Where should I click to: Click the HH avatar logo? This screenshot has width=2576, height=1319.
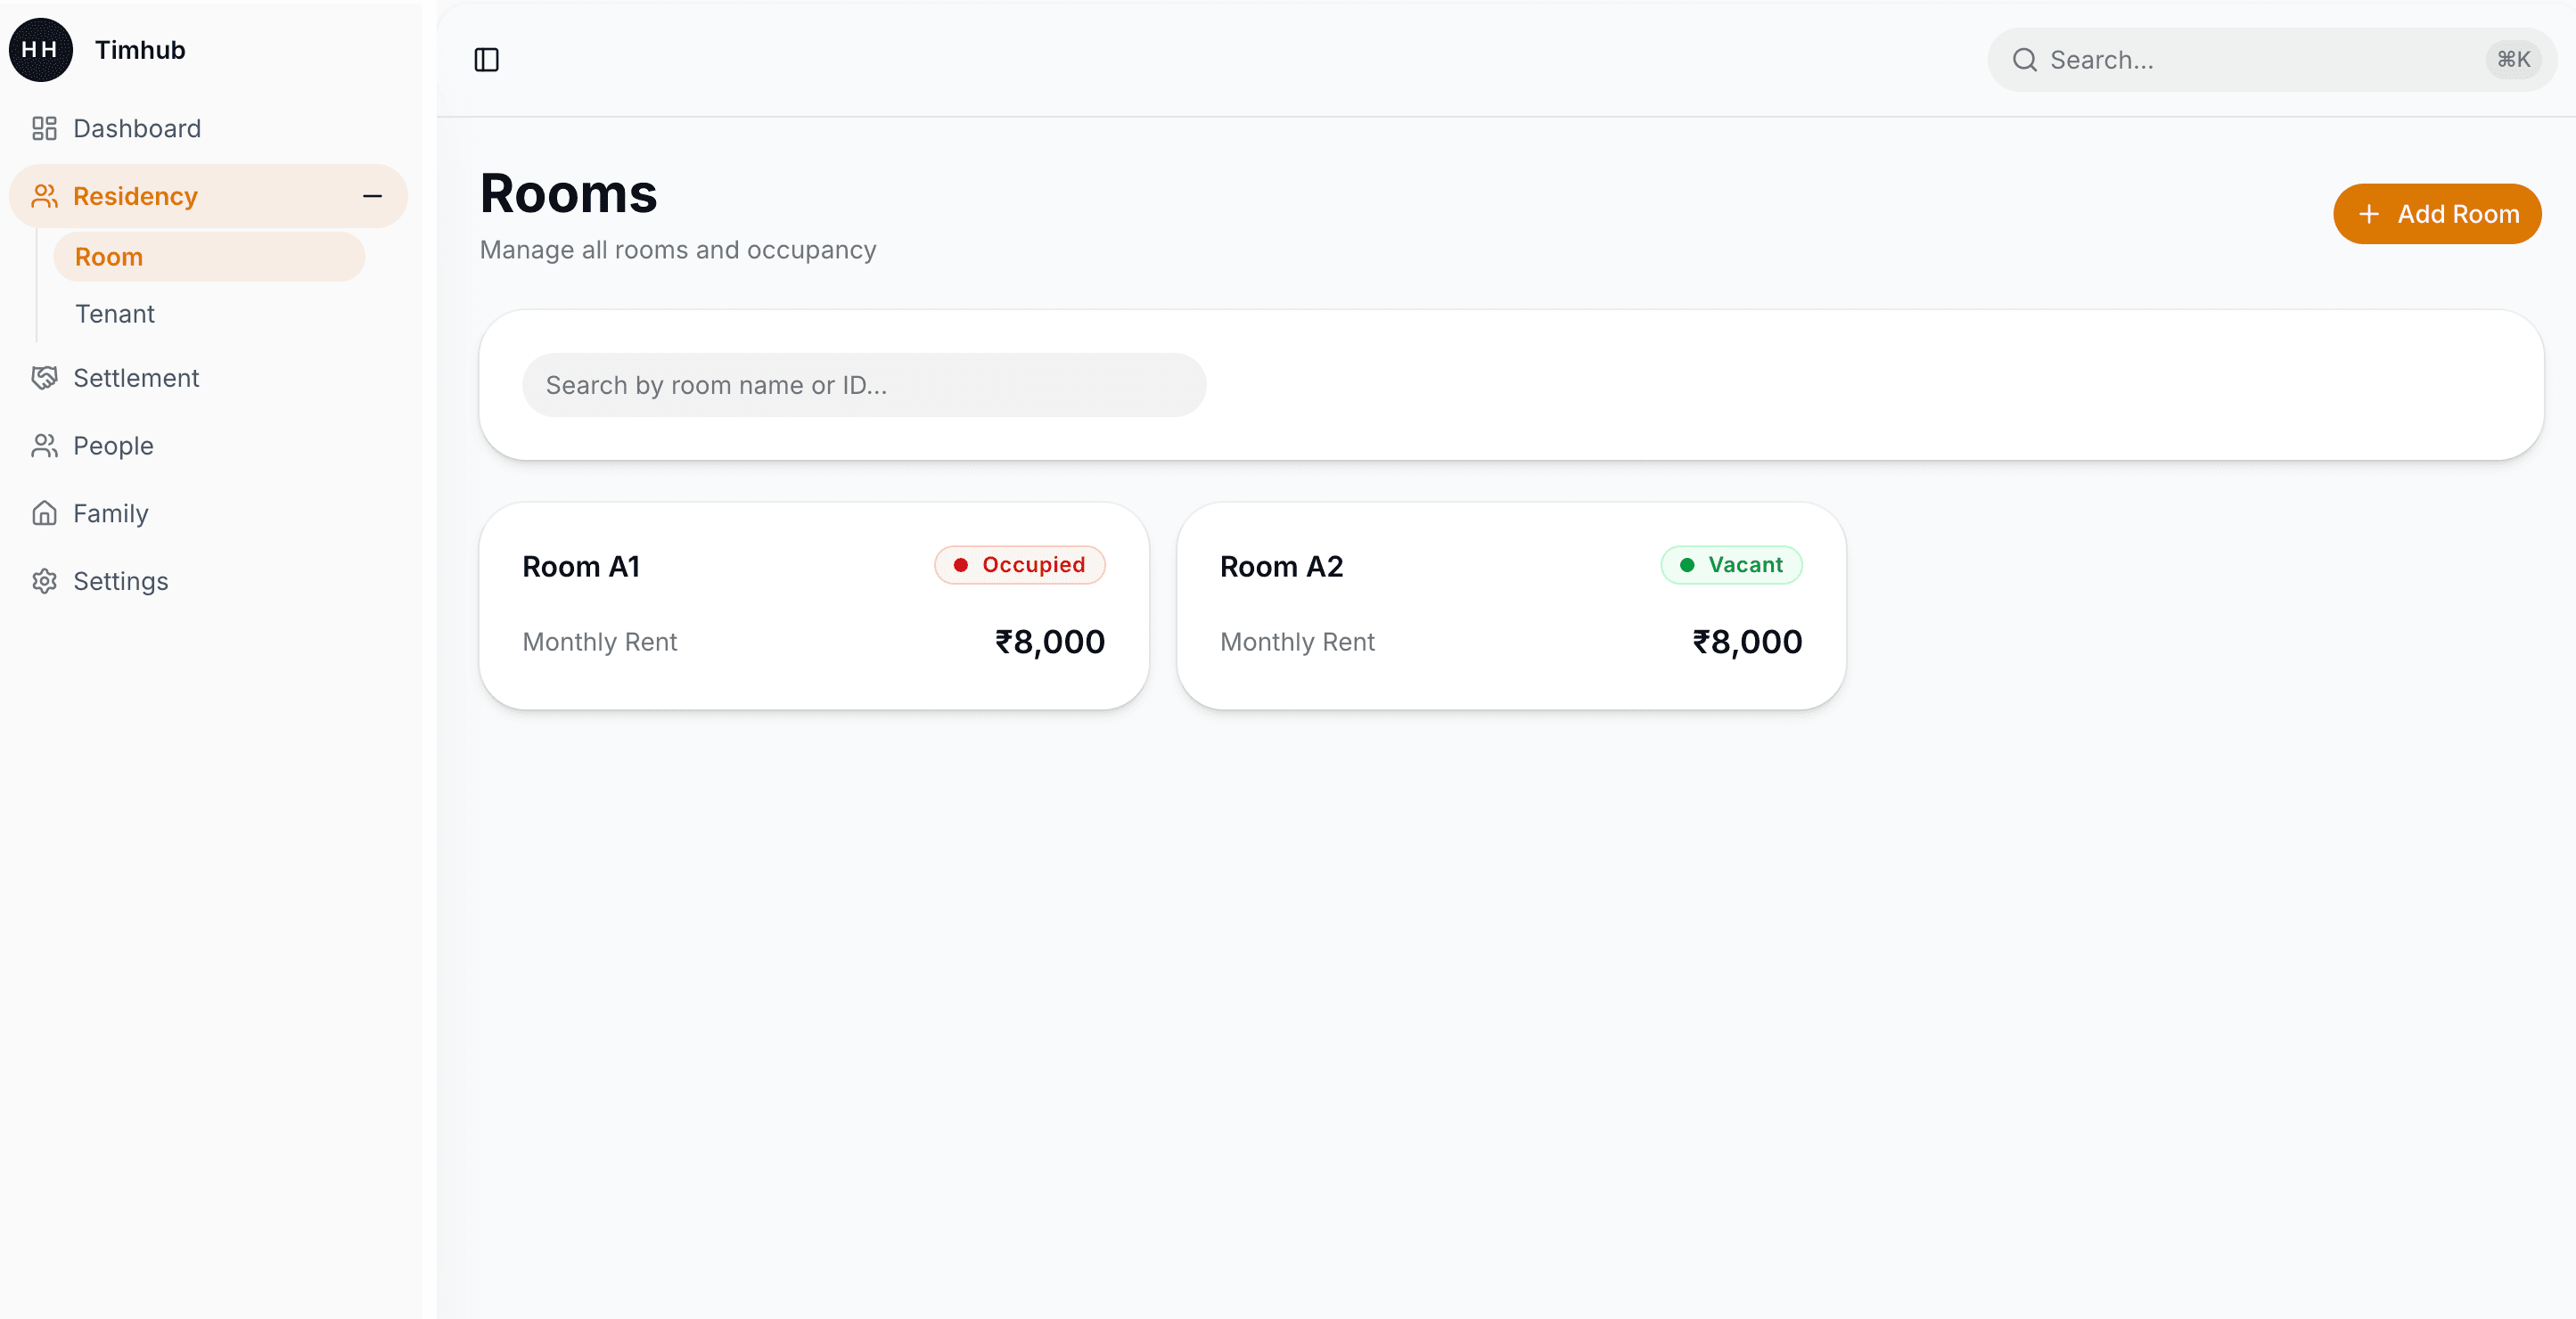tap(41, 50)
